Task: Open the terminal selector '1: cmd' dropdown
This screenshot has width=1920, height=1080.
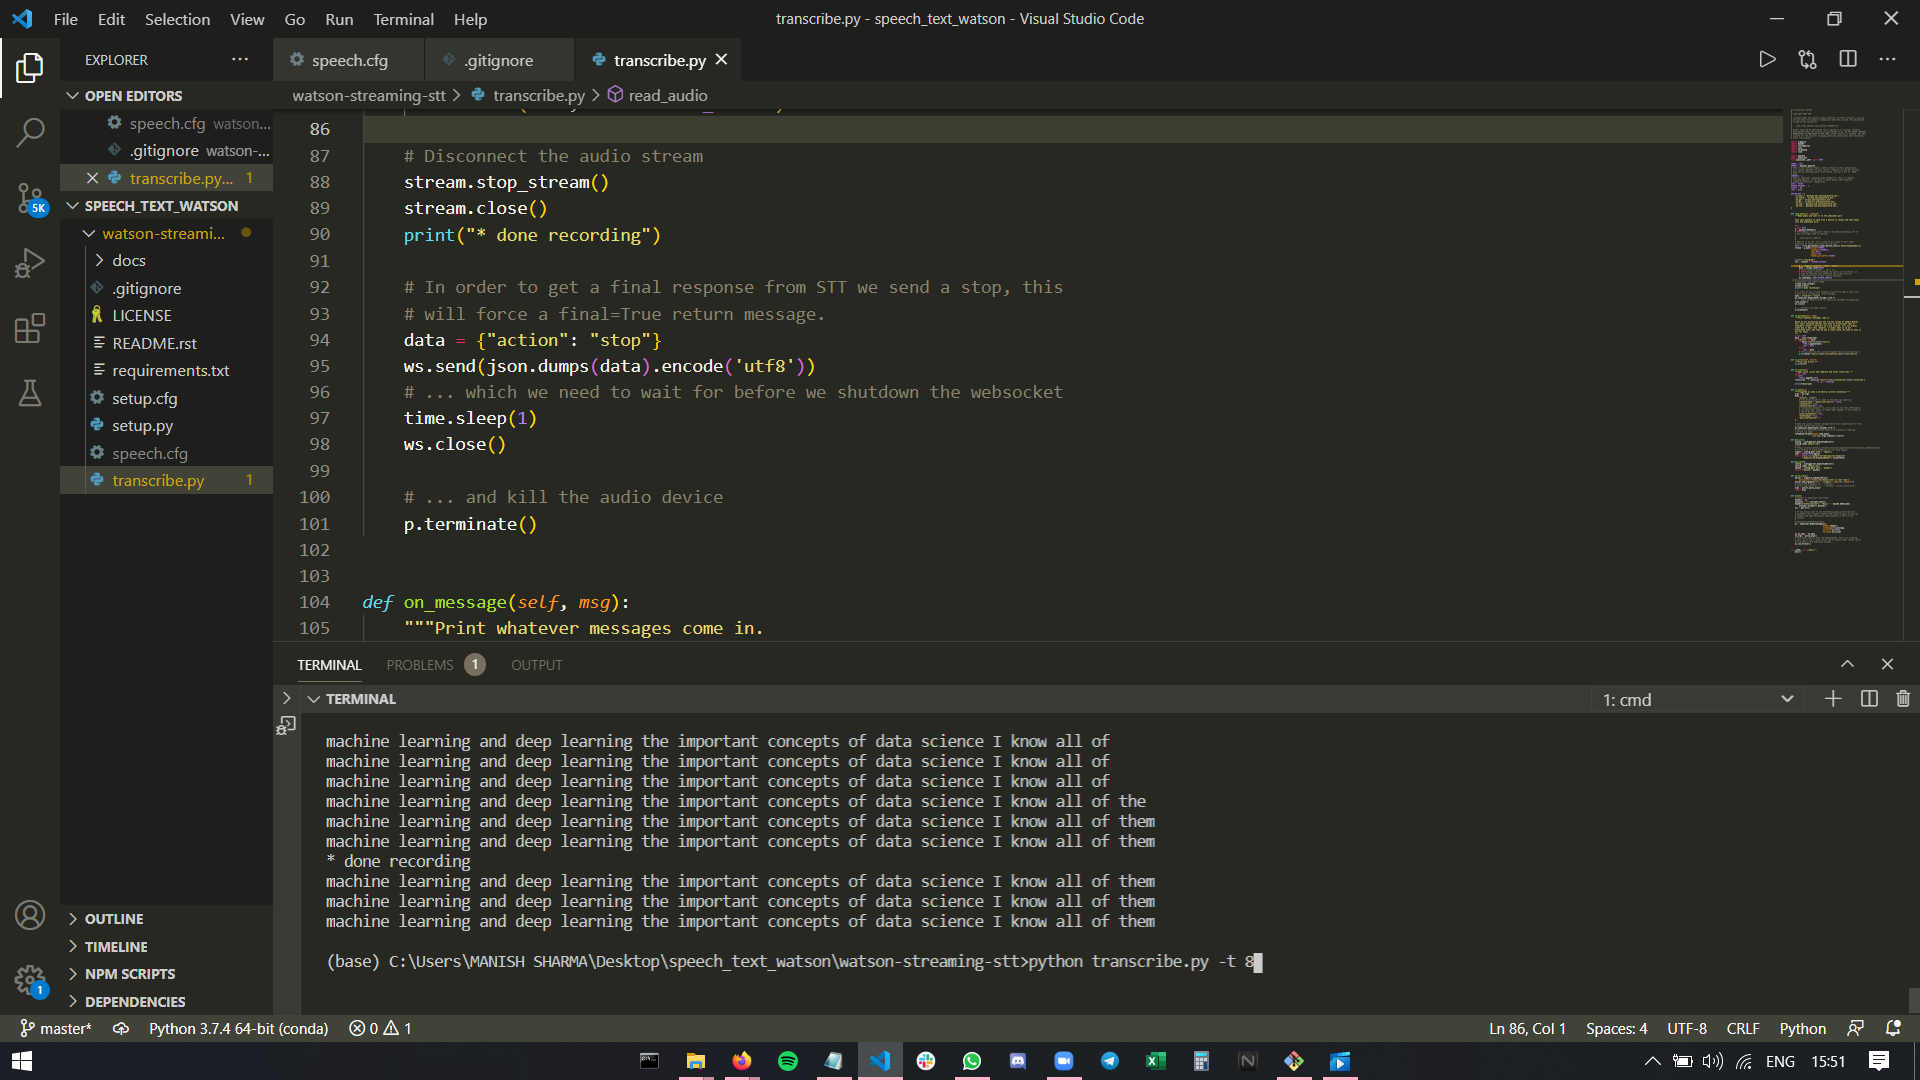Action: click(x=1697, y=699)
